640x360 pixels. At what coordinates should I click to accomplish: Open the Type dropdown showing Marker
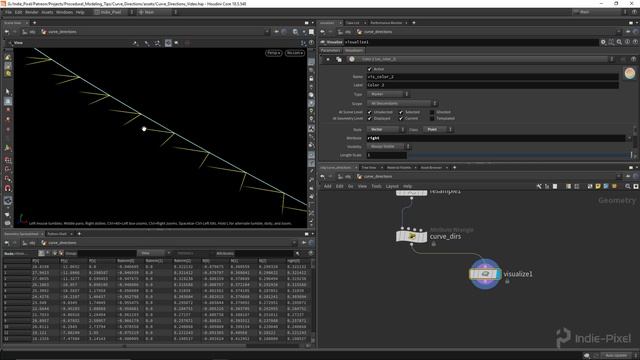[388, 94]
